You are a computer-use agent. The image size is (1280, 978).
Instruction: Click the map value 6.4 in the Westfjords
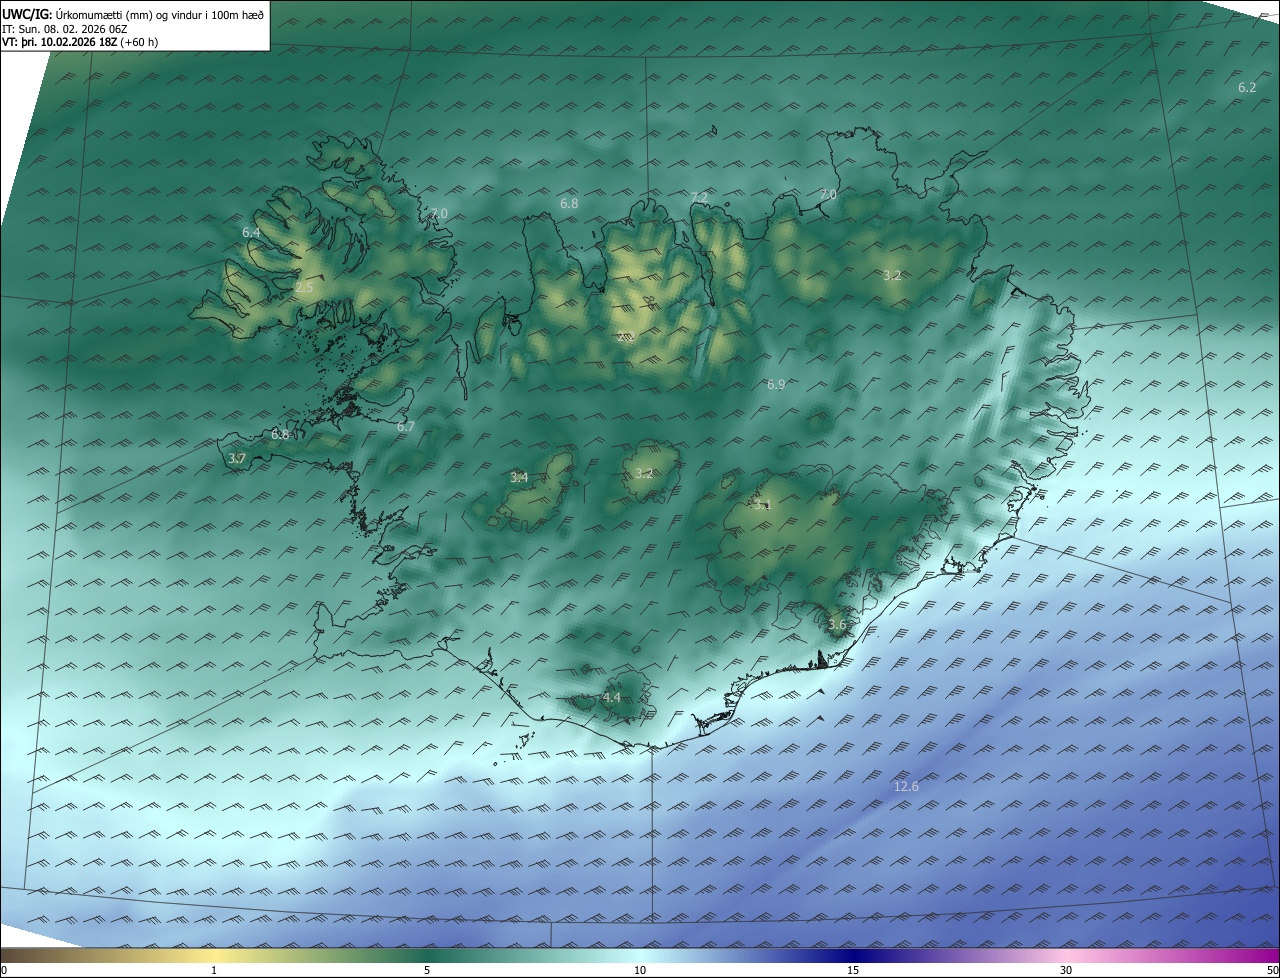coord(251,232)
